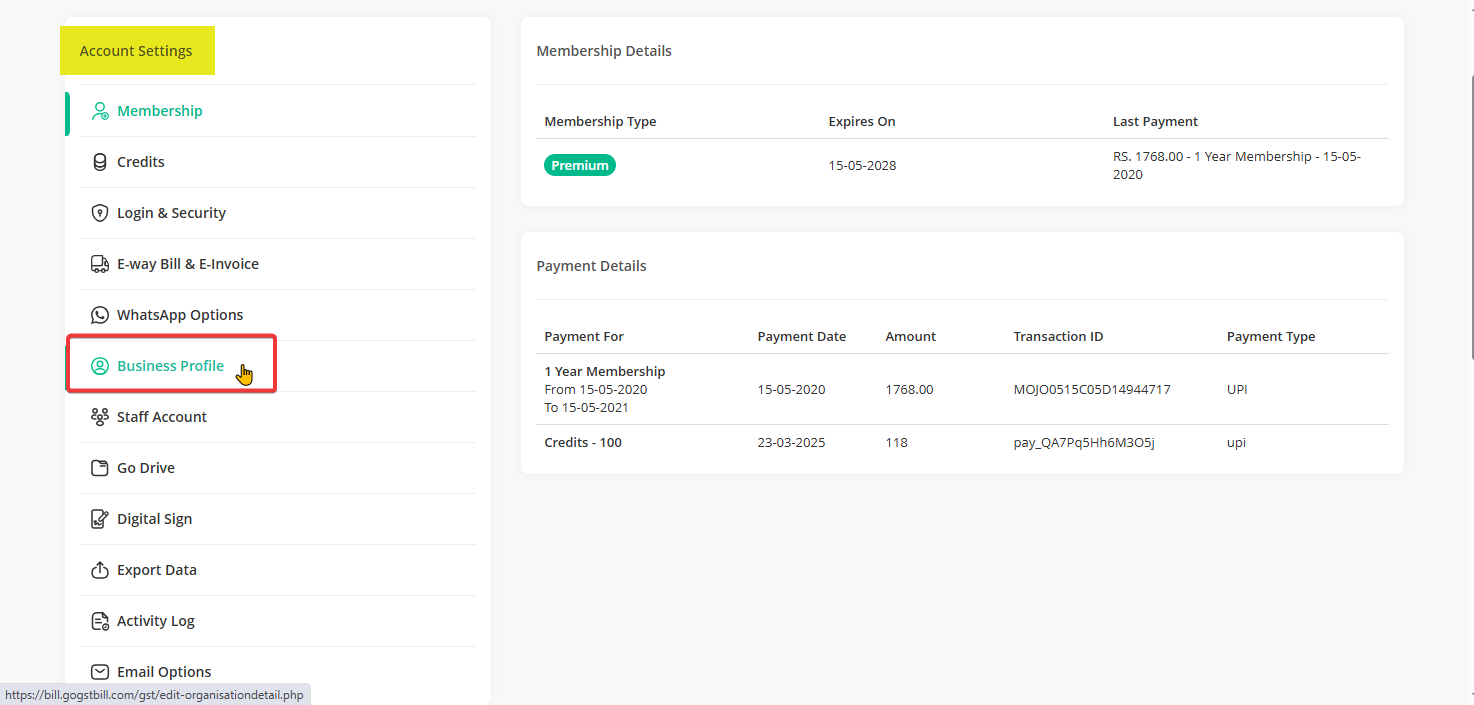
Task: Click the E-way Bill truck icon
Action: pyautogui.click(x=100, y=264)
